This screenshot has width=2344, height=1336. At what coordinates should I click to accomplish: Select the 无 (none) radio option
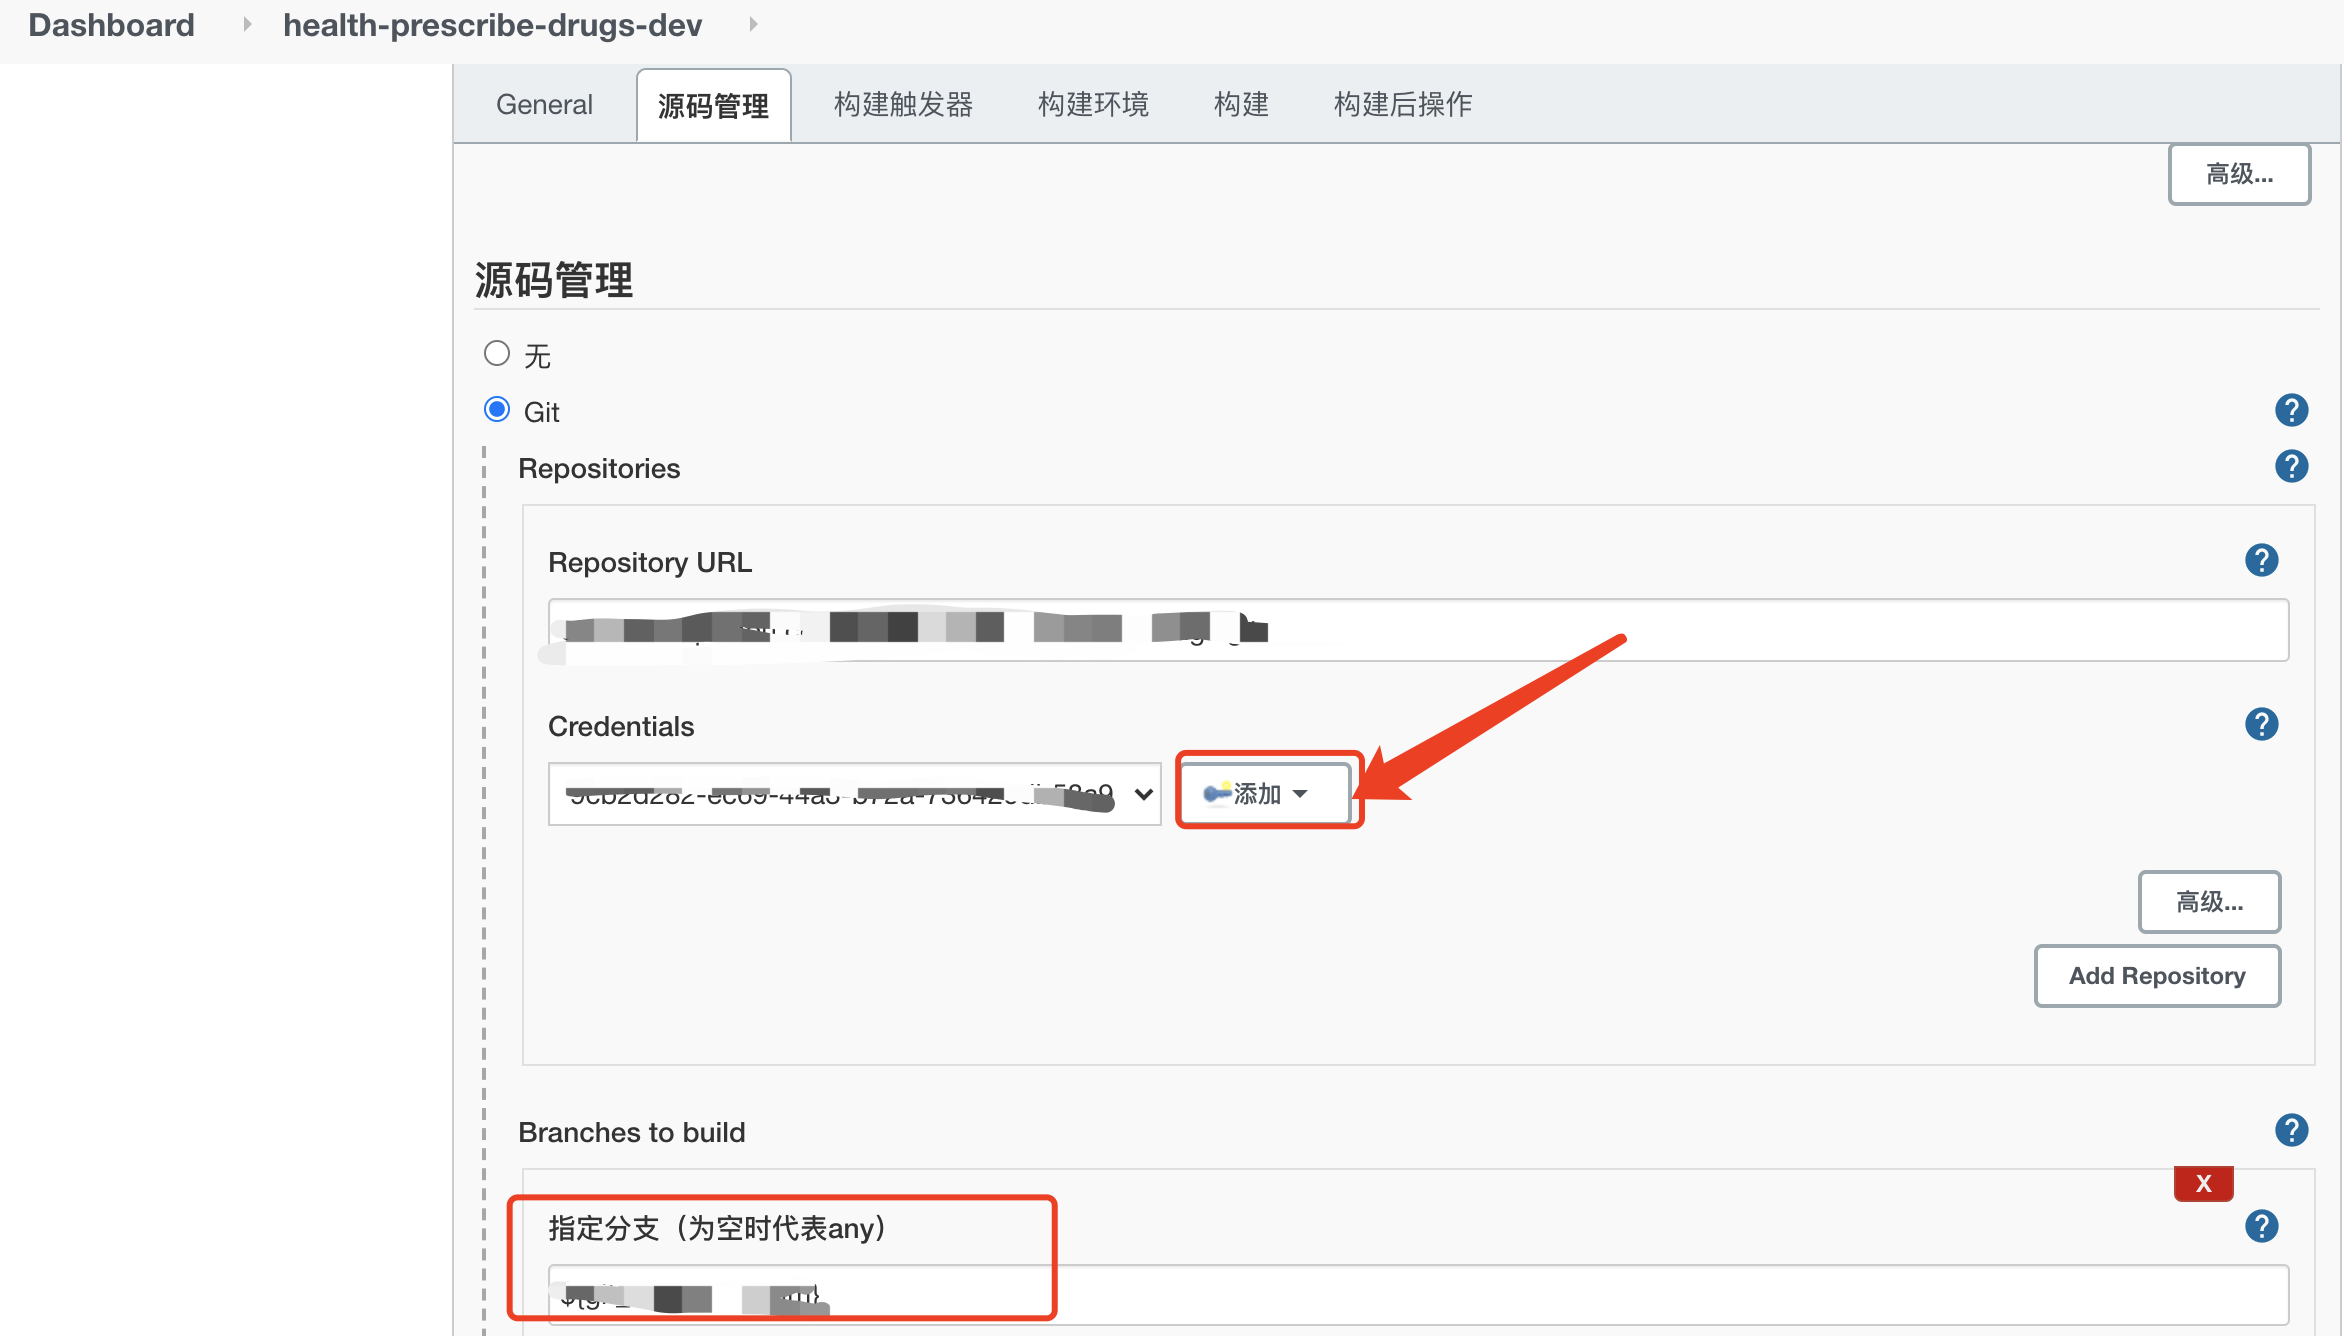click(497, 353)
